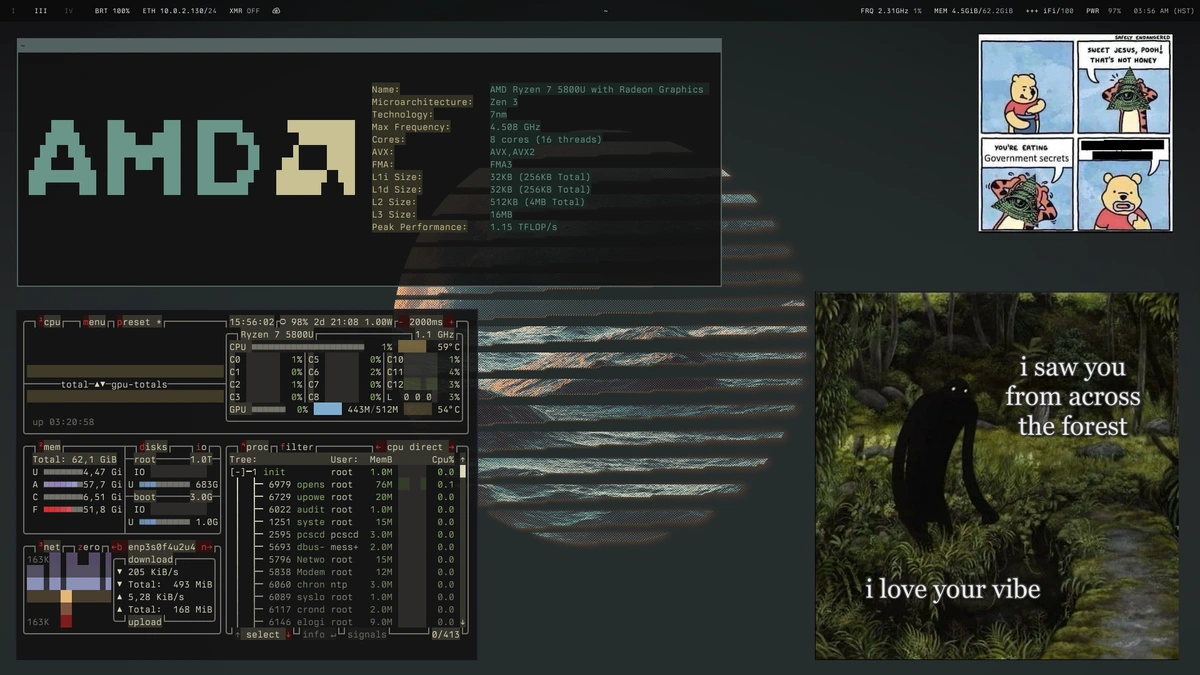Switch to previous network interface with b arrow
This screenshot has height=675, width=1200.
tap(117, 547)
